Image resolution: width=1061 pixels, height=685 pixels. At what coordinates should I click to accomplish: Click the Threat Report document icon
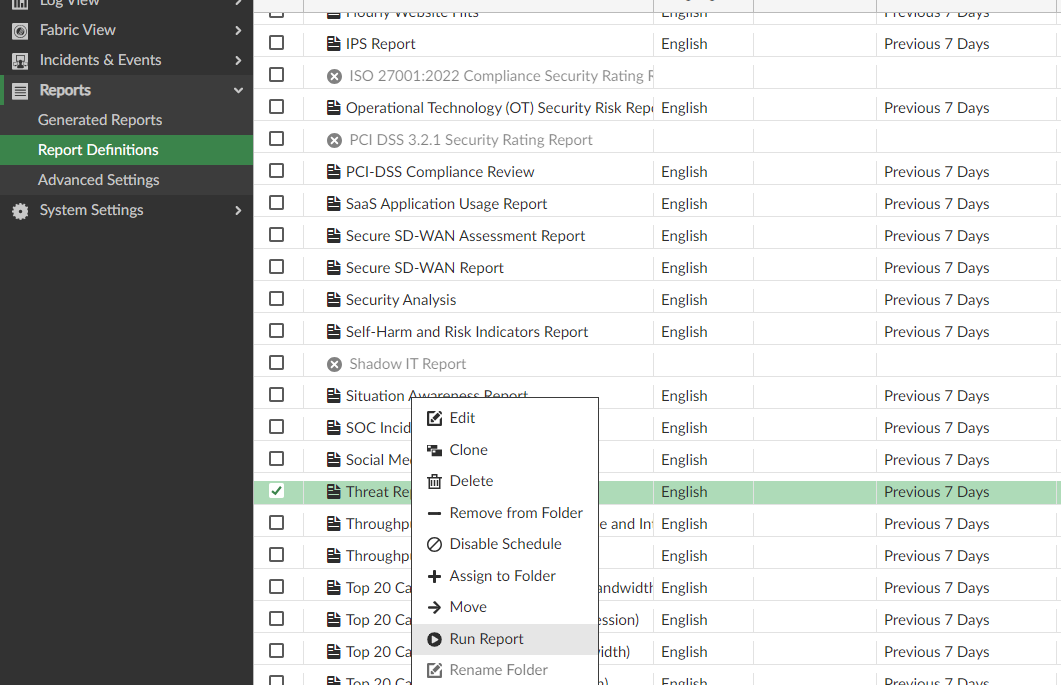334,492
